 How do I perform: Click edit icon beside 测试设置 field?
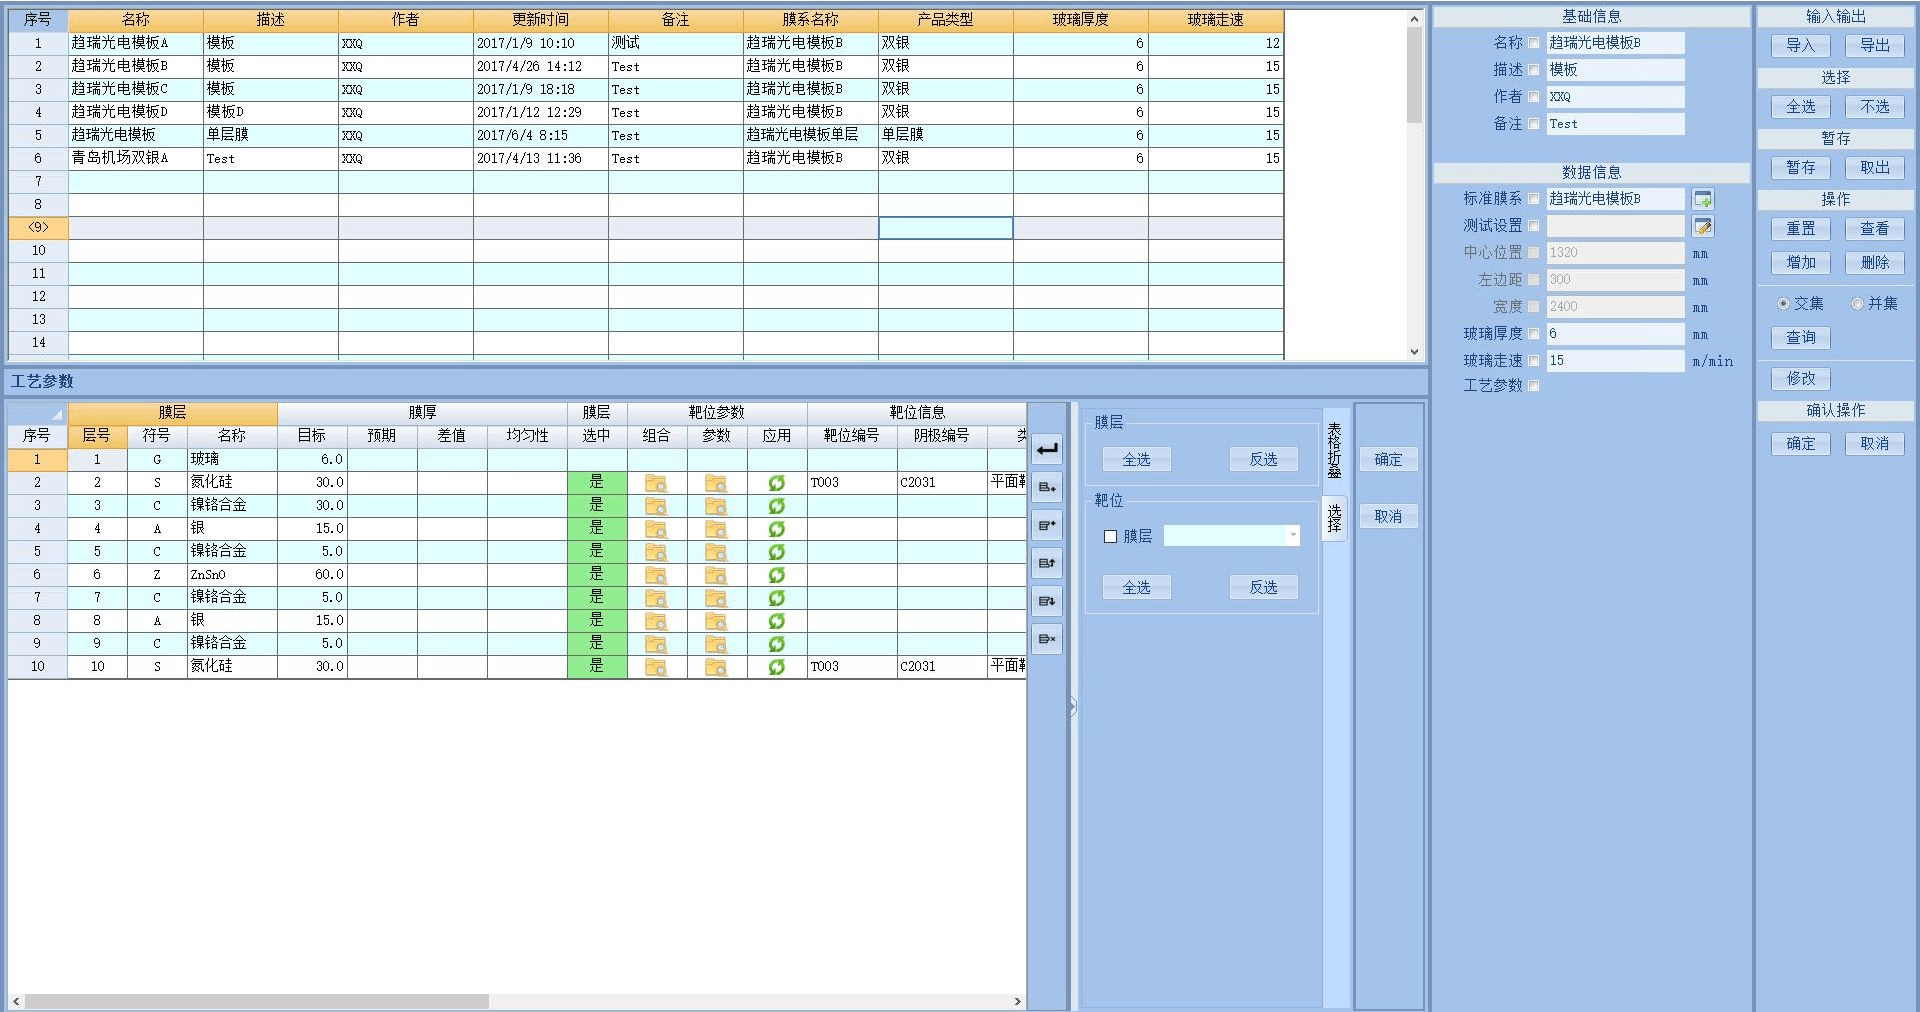(x=1703, y=226)
